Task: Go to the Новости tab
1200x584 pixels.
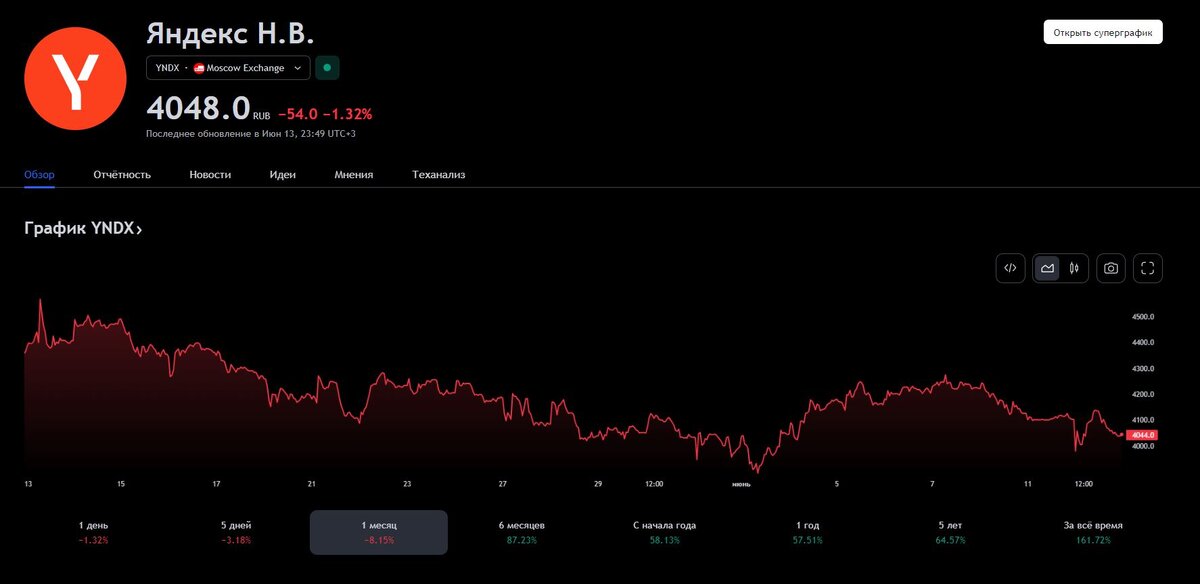Action: coord(210,174)
